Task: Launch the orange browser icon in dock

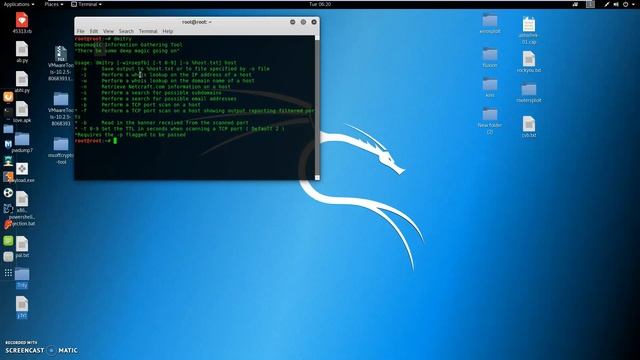Action: [8, 97]
